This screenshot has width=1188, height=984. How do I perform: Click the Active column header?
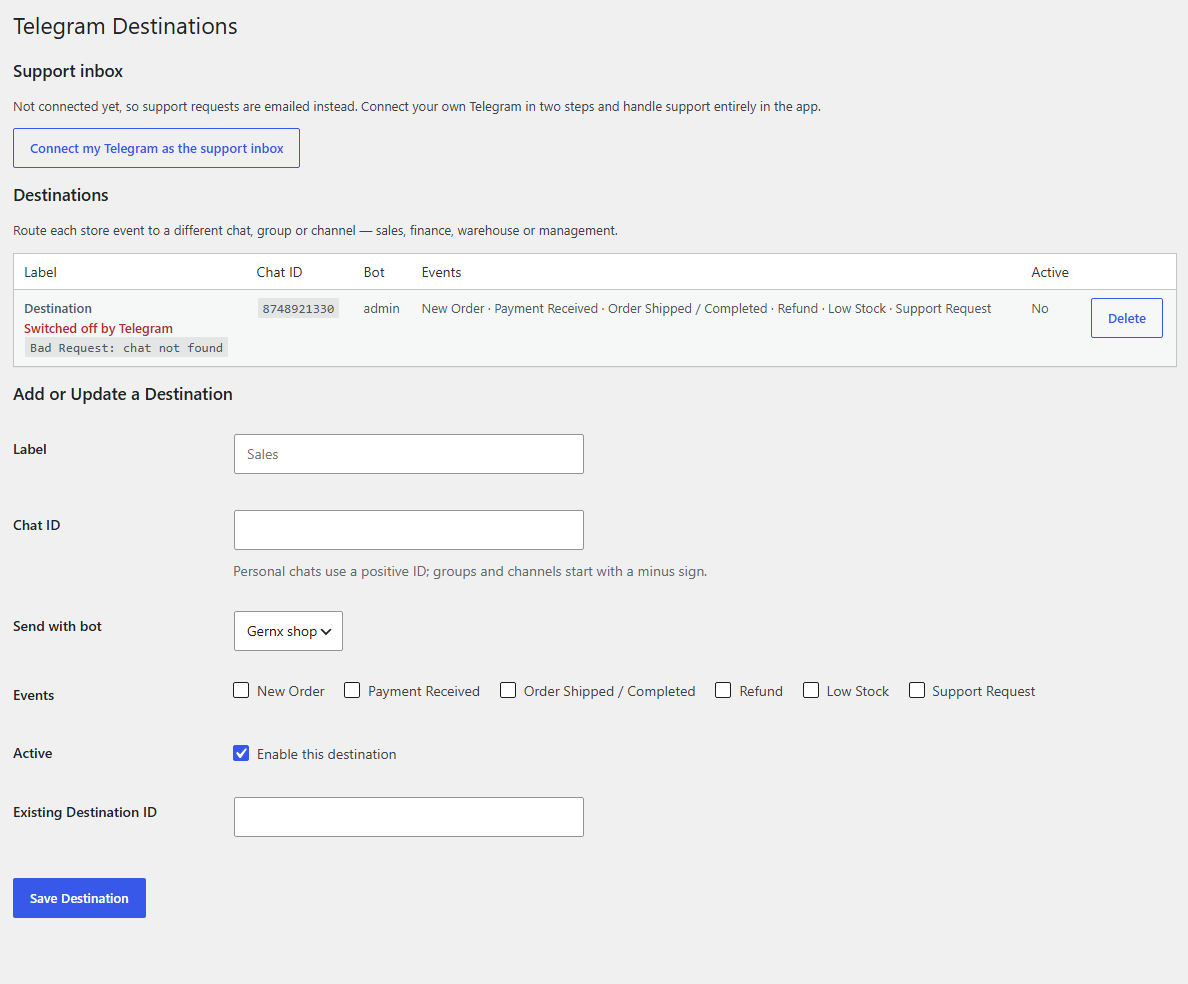[x=1049, y=272]
